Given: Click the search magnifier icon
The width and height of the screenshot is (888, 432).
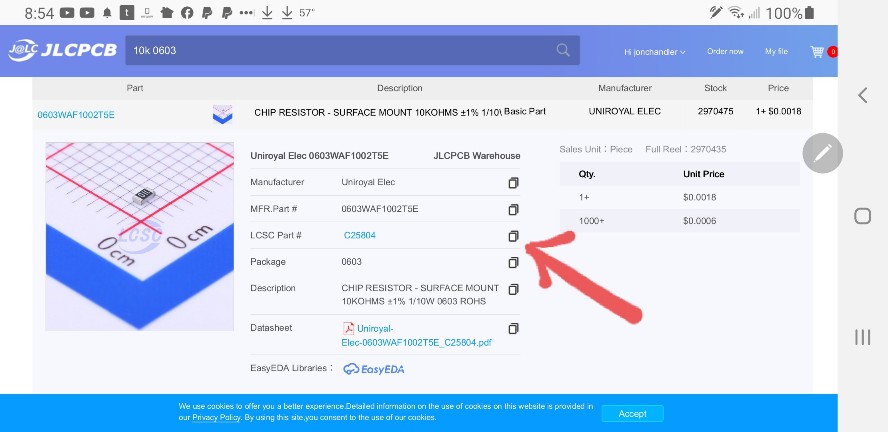Looking at the screenshot, I should point(562,50).
